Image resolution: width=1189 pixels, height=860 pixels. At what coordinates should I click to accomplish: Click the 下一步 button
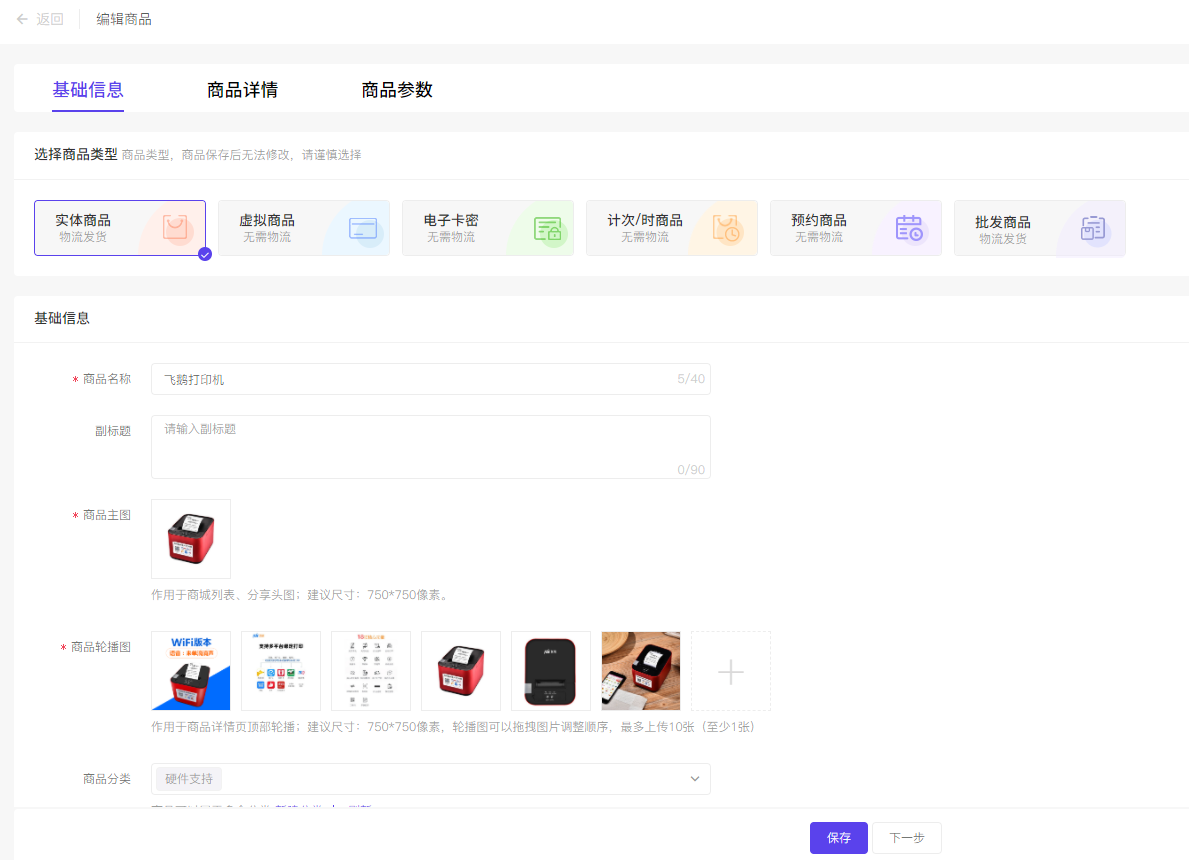click(x=907, y=838)
